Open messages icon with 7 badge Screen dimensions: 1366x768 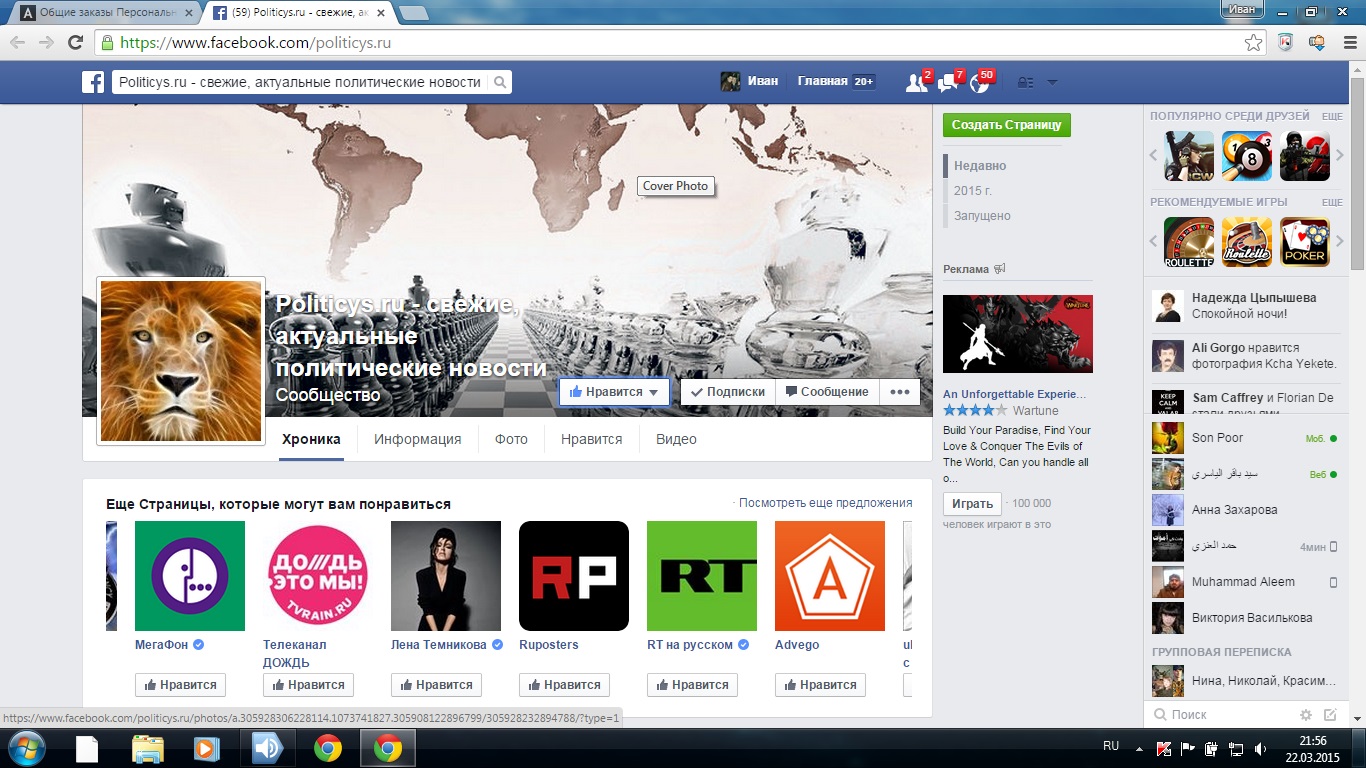pyautogui.click(x=948, y=83)
